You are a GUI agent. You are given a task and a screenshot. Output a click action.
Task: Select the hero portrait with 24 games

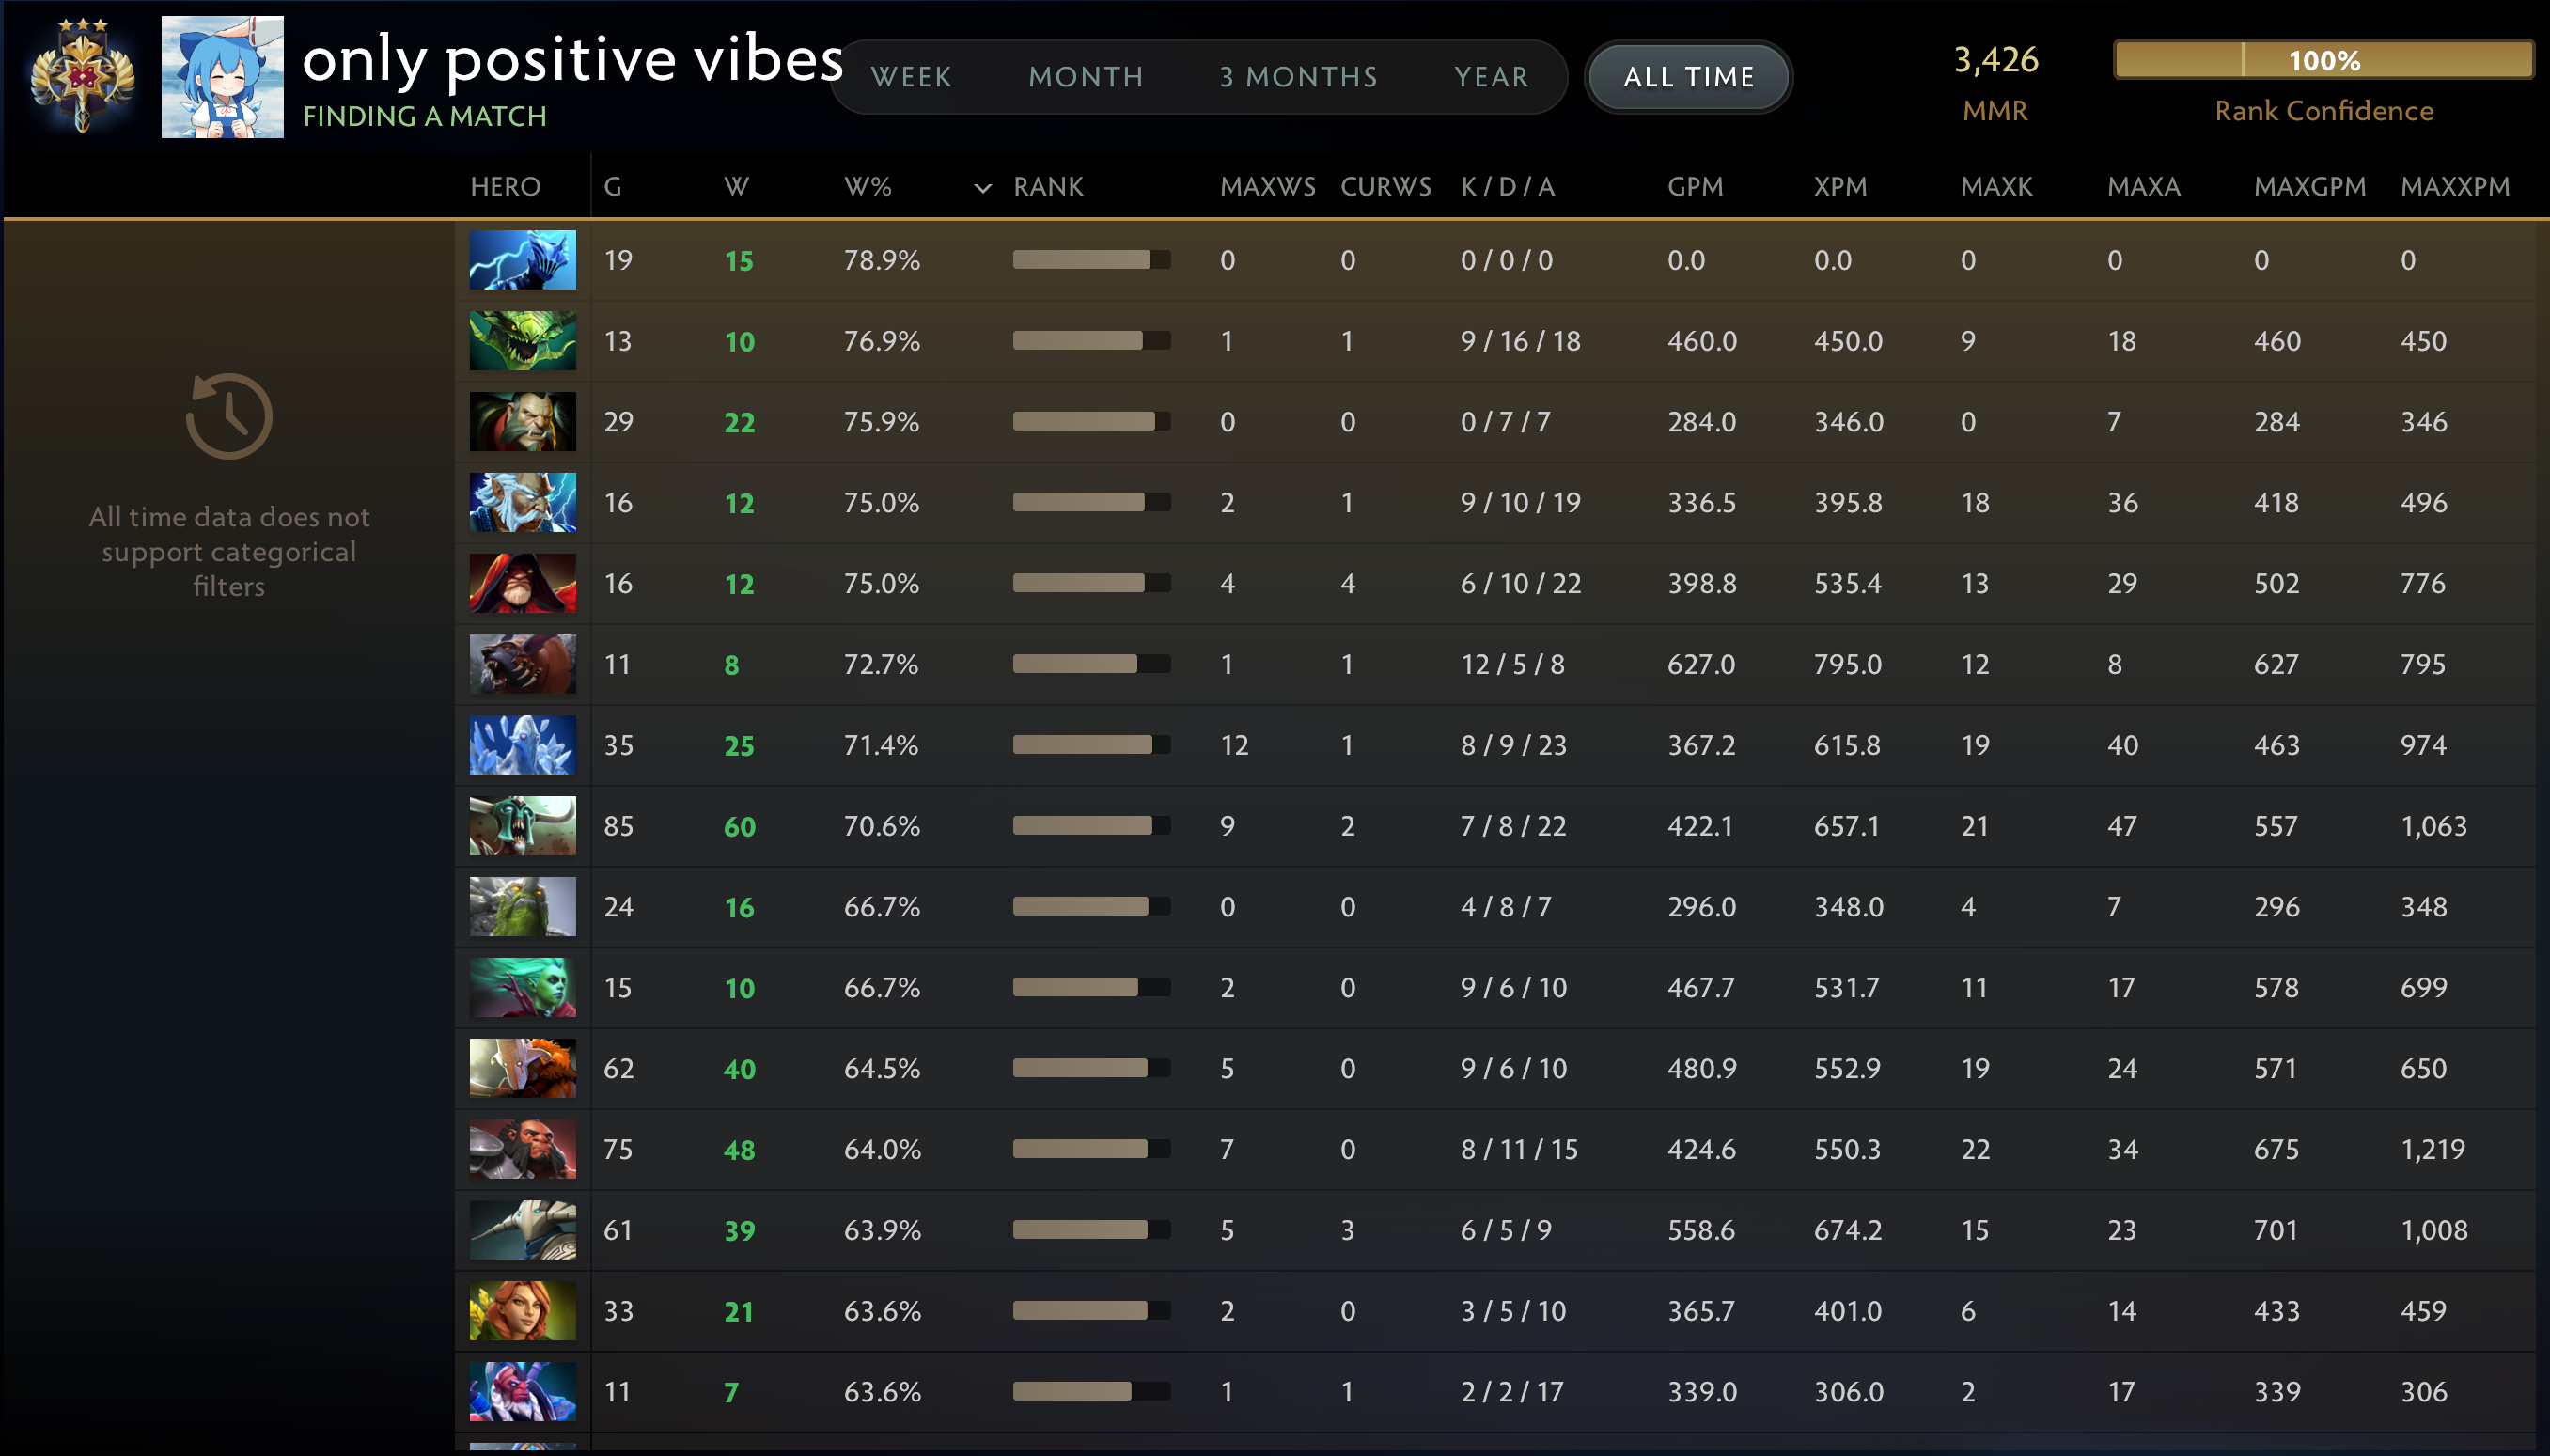[x=523, y=907]
